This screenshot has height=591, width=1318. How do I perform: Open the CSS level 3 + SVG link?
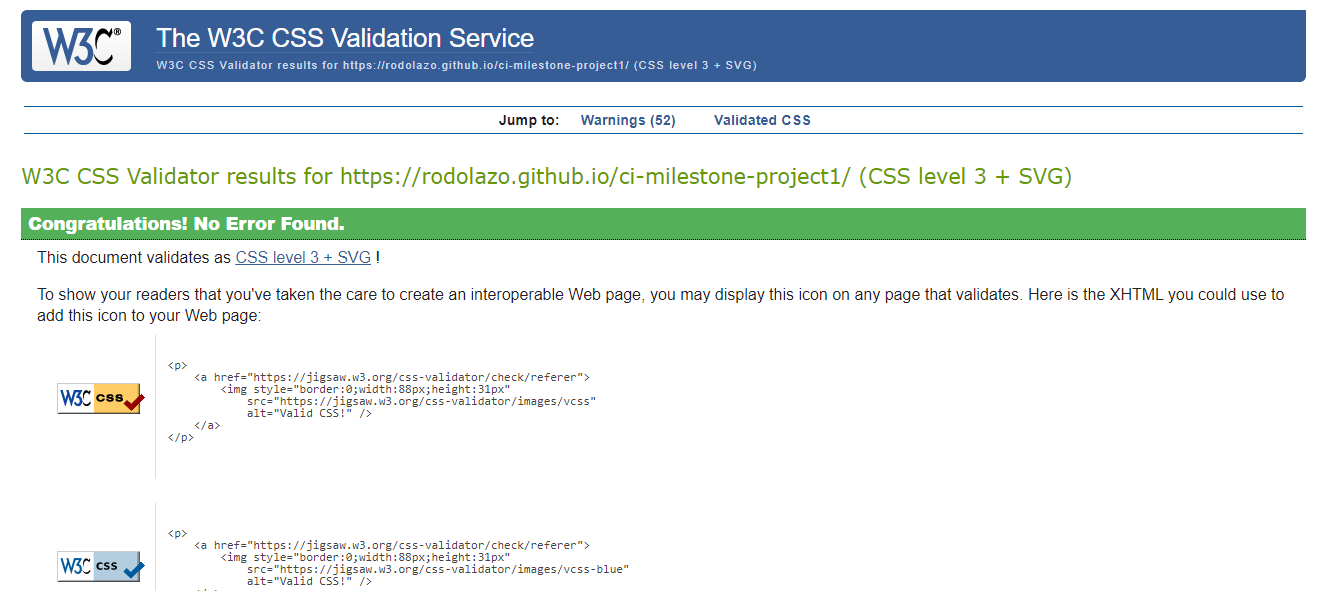[303, 258]
